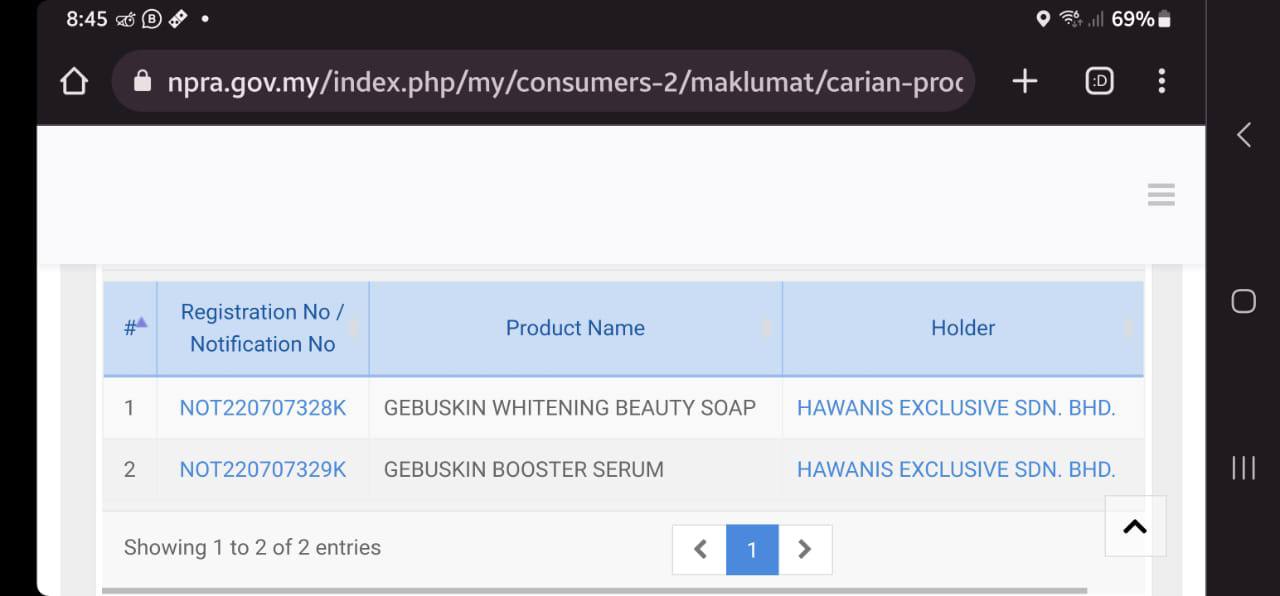
Task: Tap the scroll-to-top arrow button
Action: [x=1135, y=527]
